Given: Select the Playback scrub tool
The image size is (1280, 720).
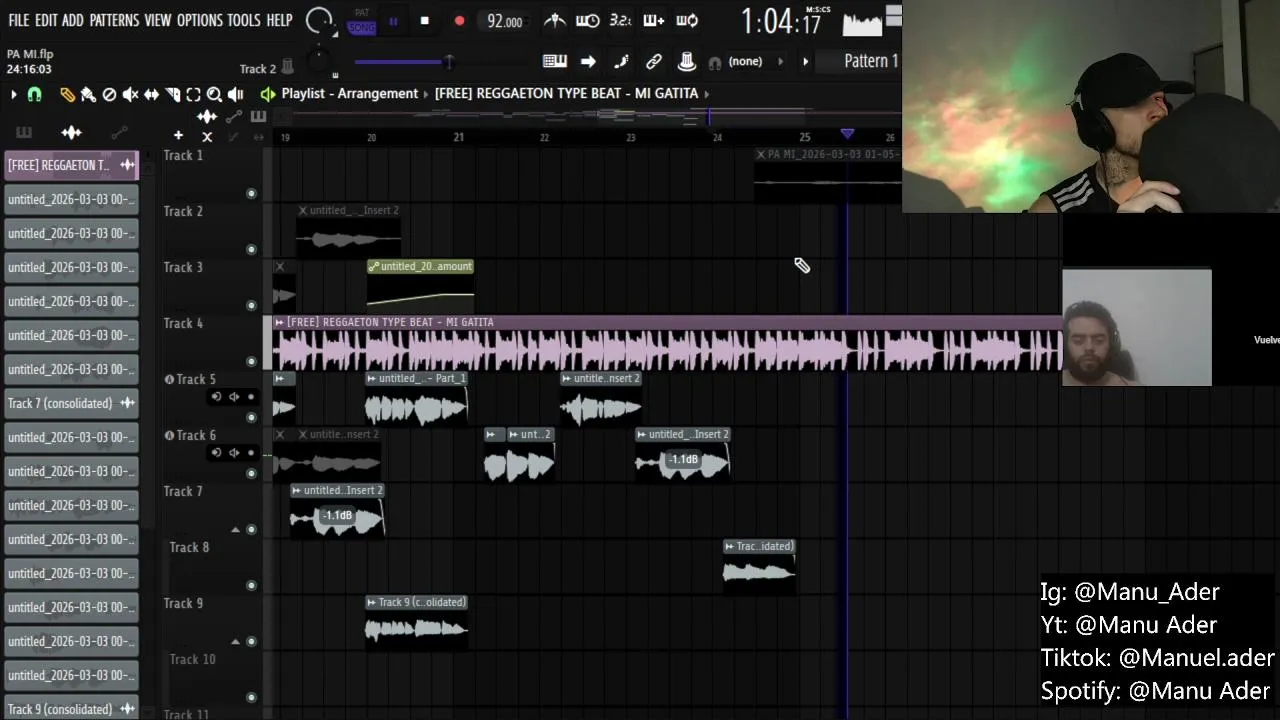Looking at the screenshot, I should pos(236,94).
